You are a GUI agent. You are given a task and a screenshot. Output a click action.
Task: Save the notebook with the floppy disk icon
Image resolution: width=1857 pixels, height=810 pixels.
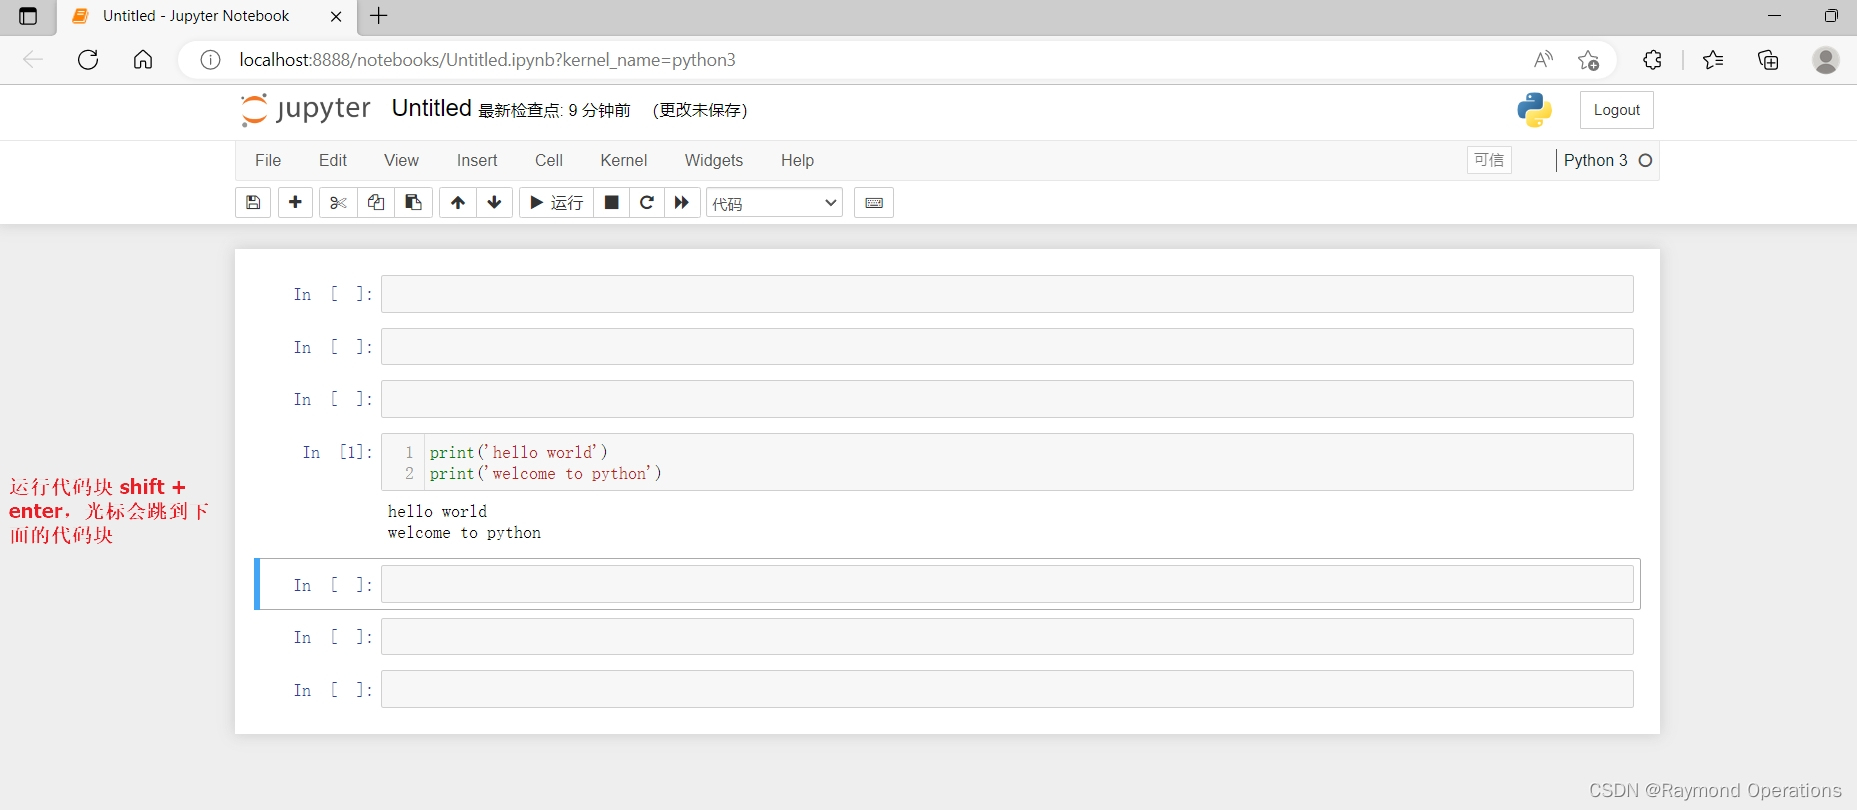point(253,203)
